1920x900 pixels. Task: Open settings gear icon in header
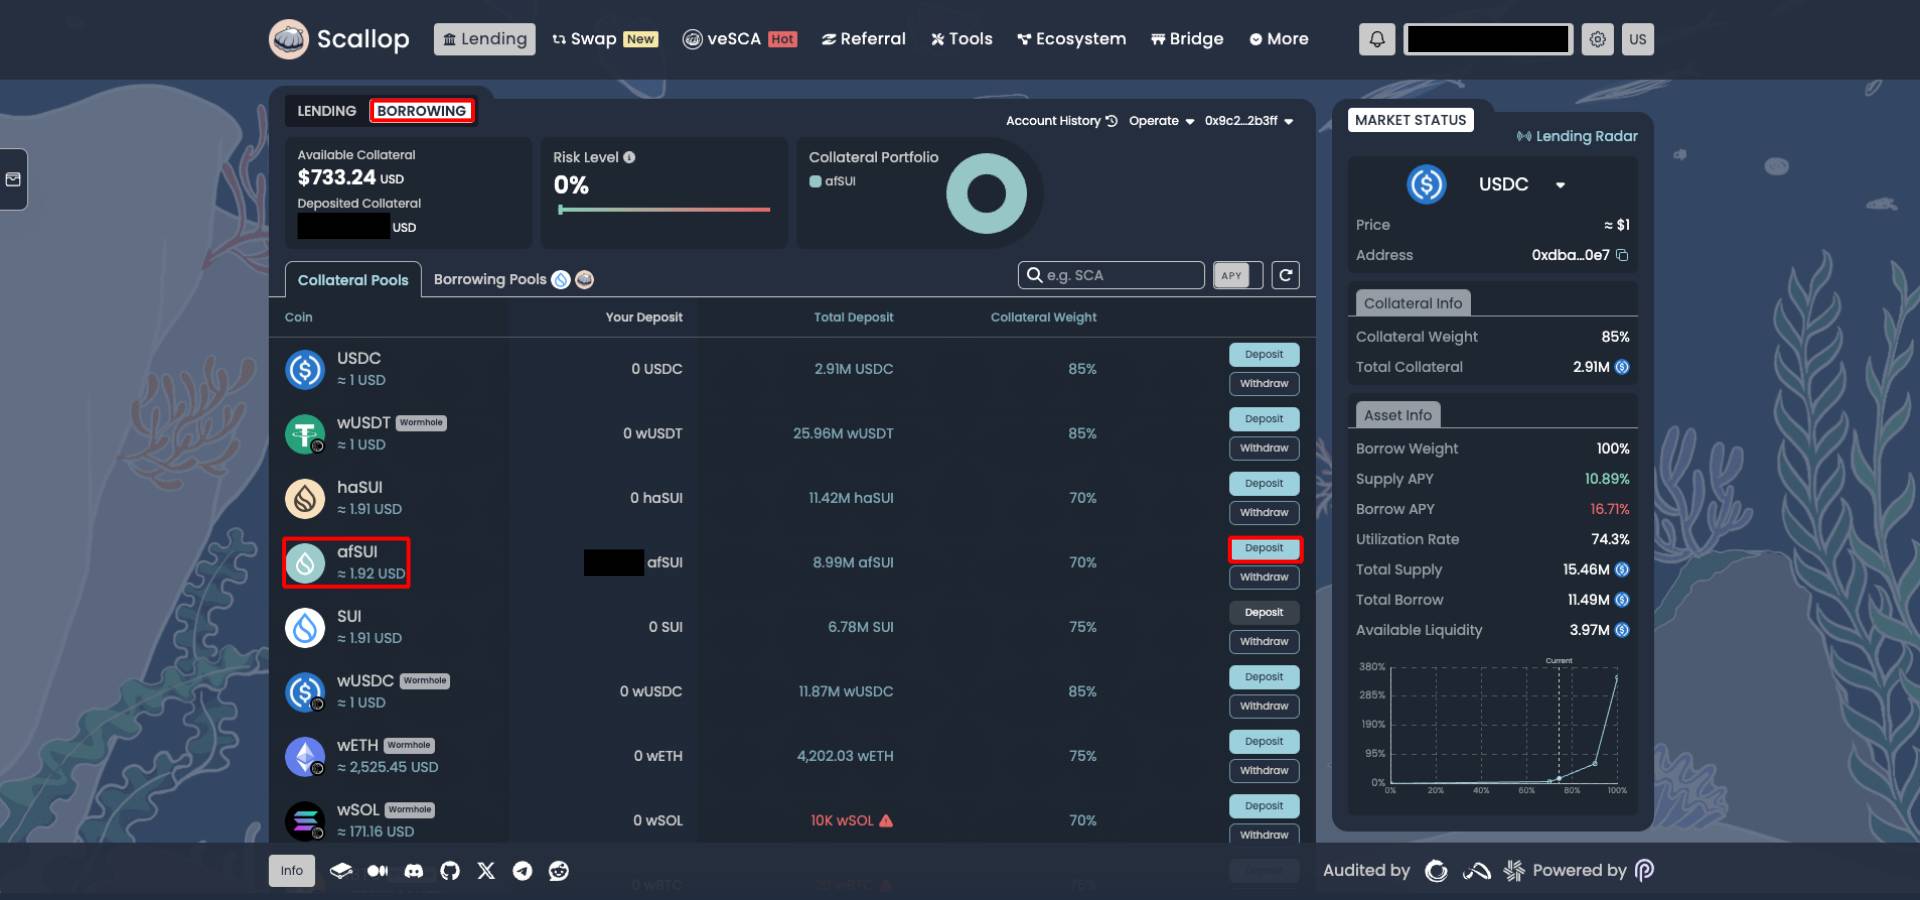pos(1597,39)
